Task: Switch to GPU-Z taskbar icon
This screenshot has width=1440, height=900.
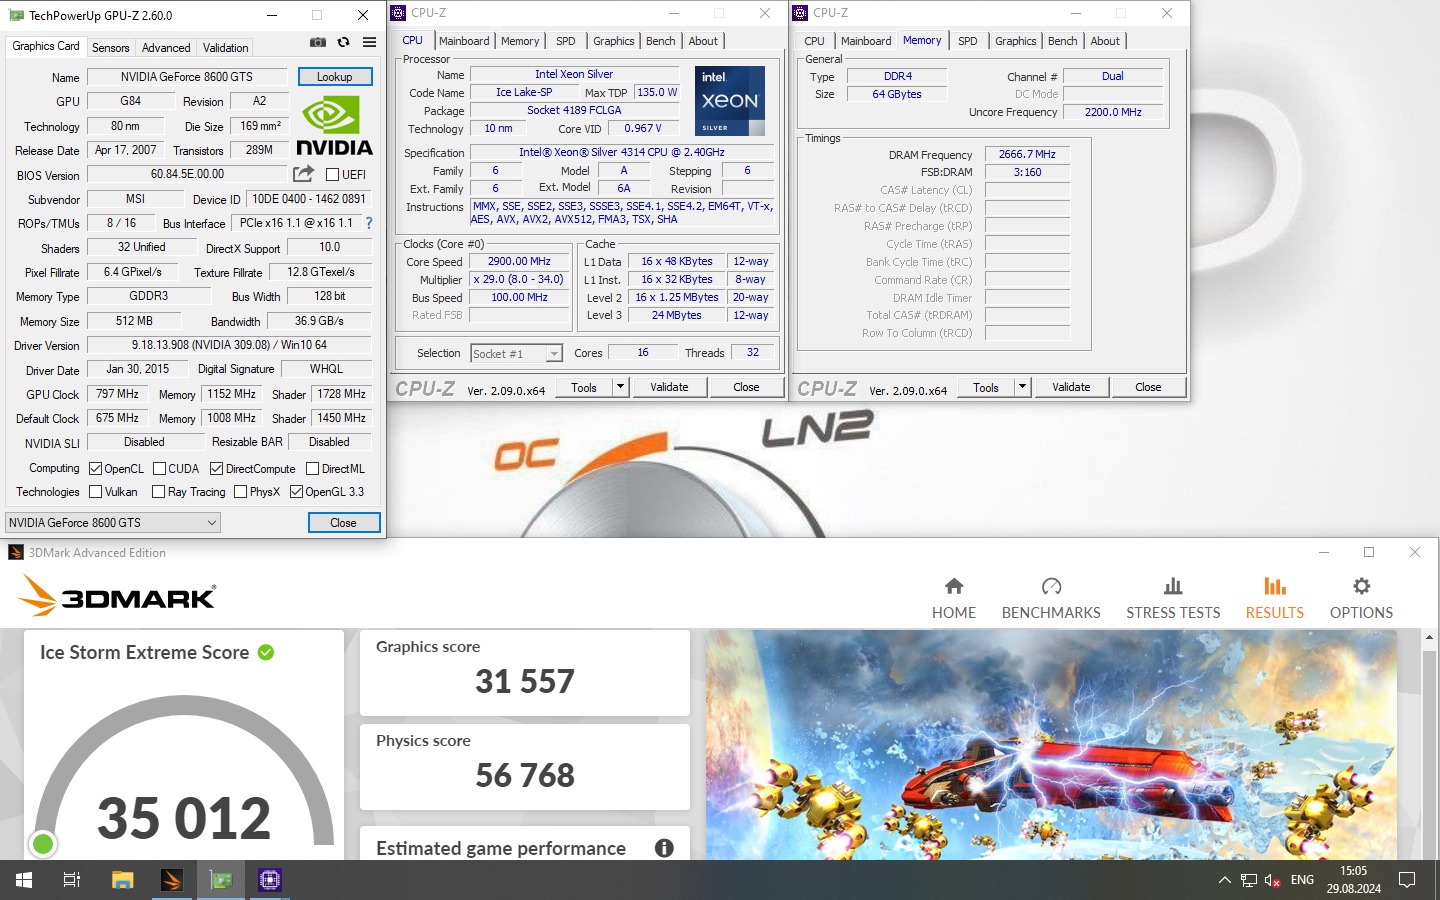Action: click(x=221, y=880)
